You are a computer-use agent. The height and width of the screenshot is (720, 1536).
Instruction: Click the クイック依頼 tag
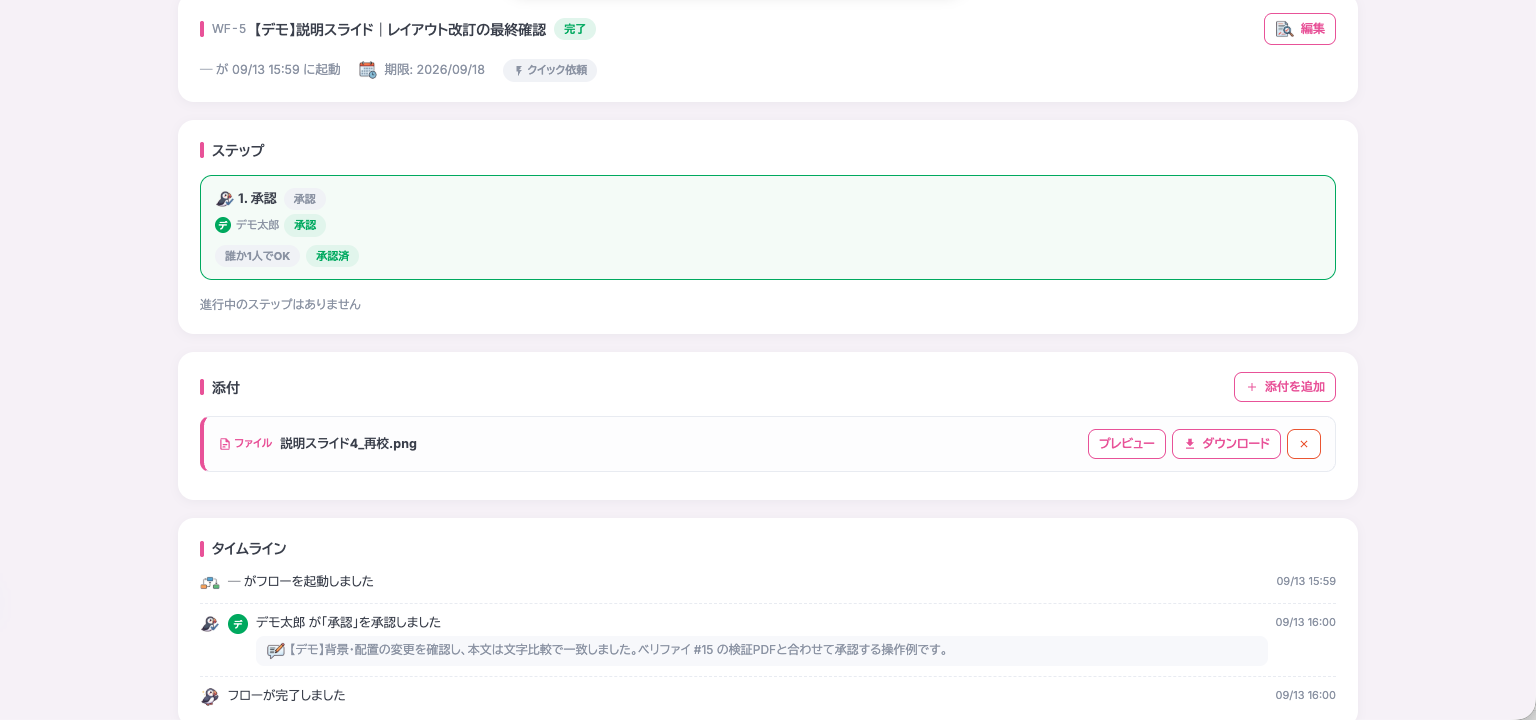[550, 70]
